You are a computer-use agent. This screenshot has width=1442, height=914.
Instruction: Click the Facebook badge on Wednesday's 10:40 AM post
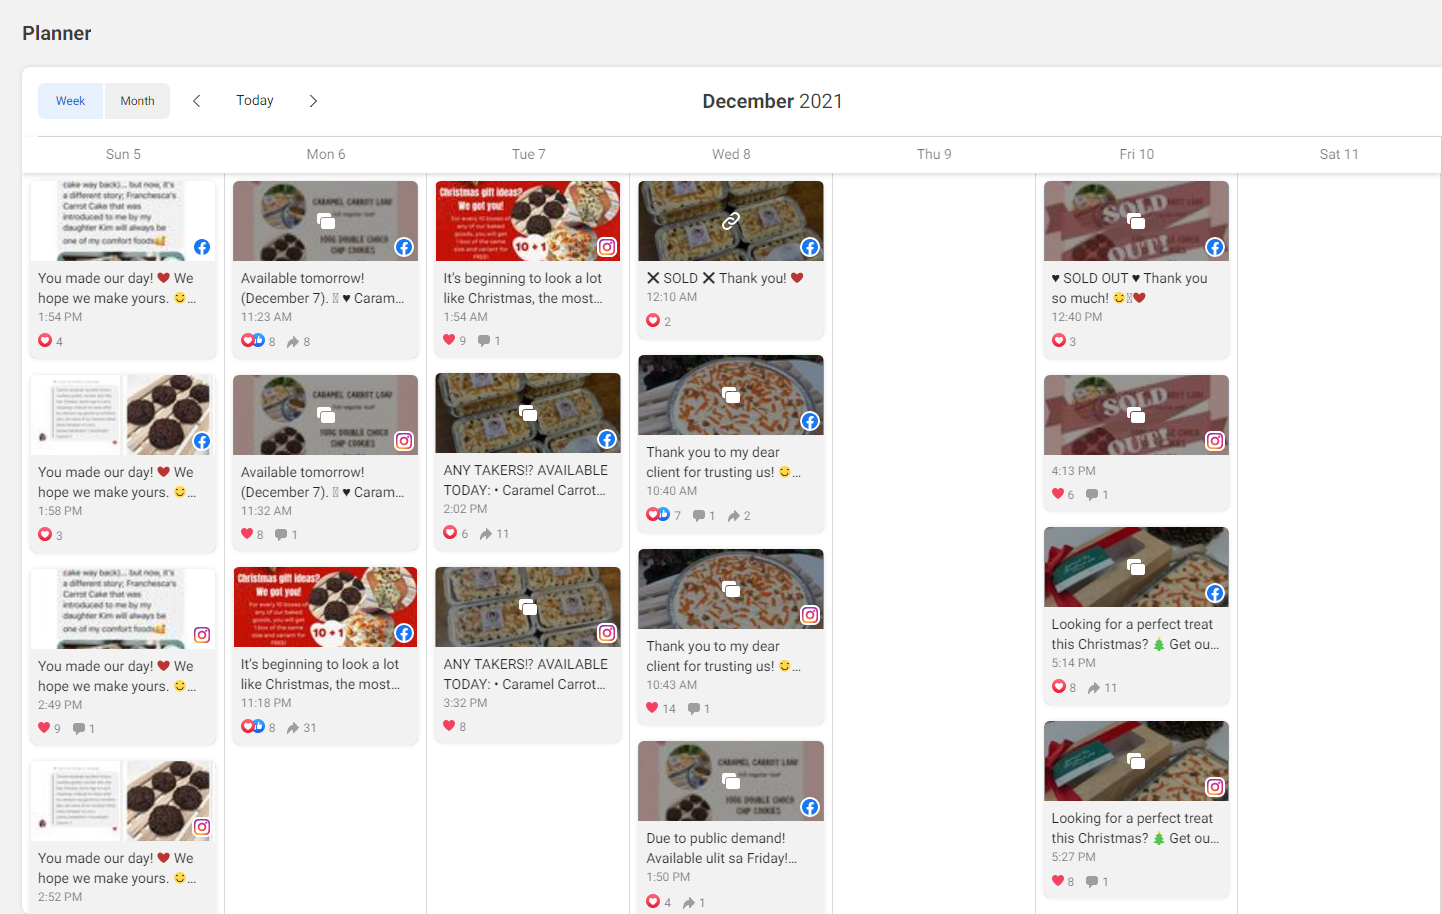[810, 421]
